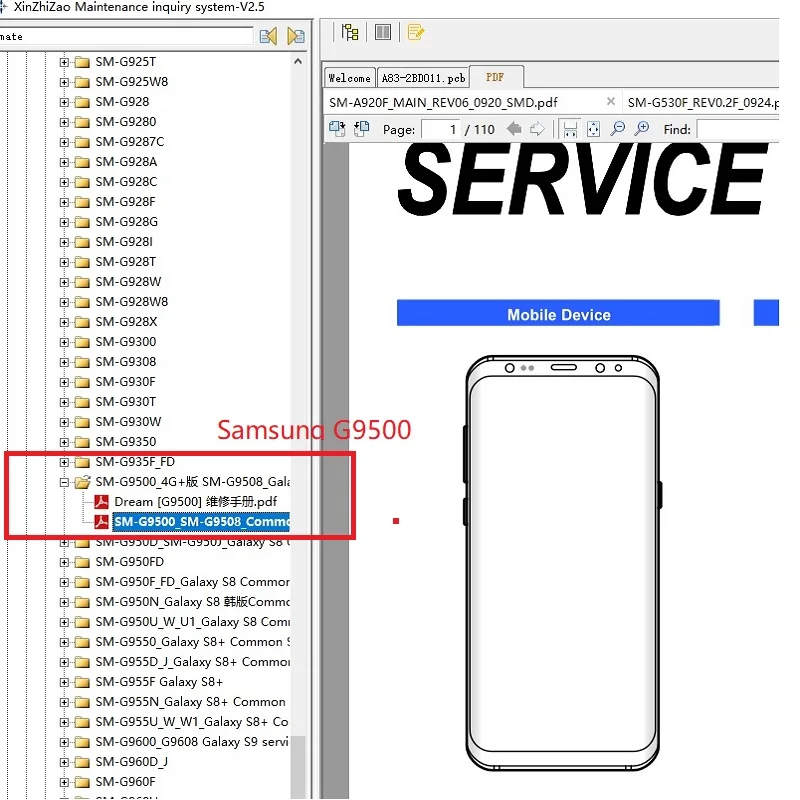Screen dimensions: 800x800
Task: Expand the SM-G928 folder
Action: pyautogui.click(x=64, y=102)
